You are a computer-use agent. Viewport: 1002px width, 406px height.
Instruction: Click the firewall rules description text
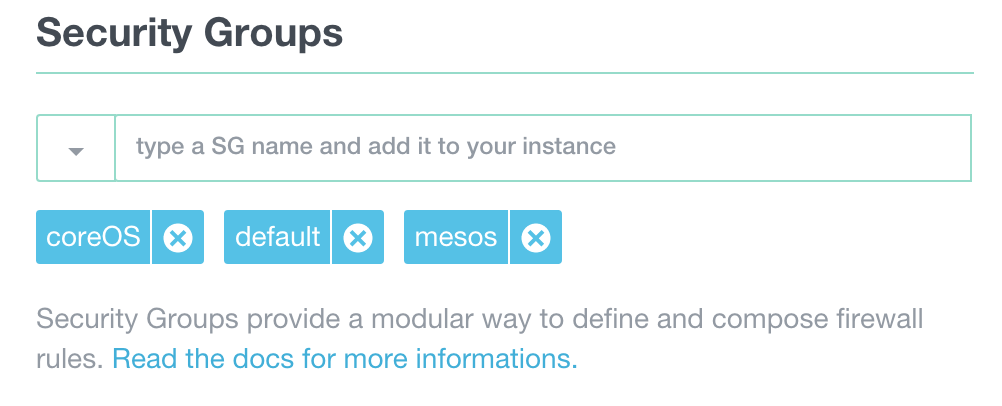(x=479, y=322)
